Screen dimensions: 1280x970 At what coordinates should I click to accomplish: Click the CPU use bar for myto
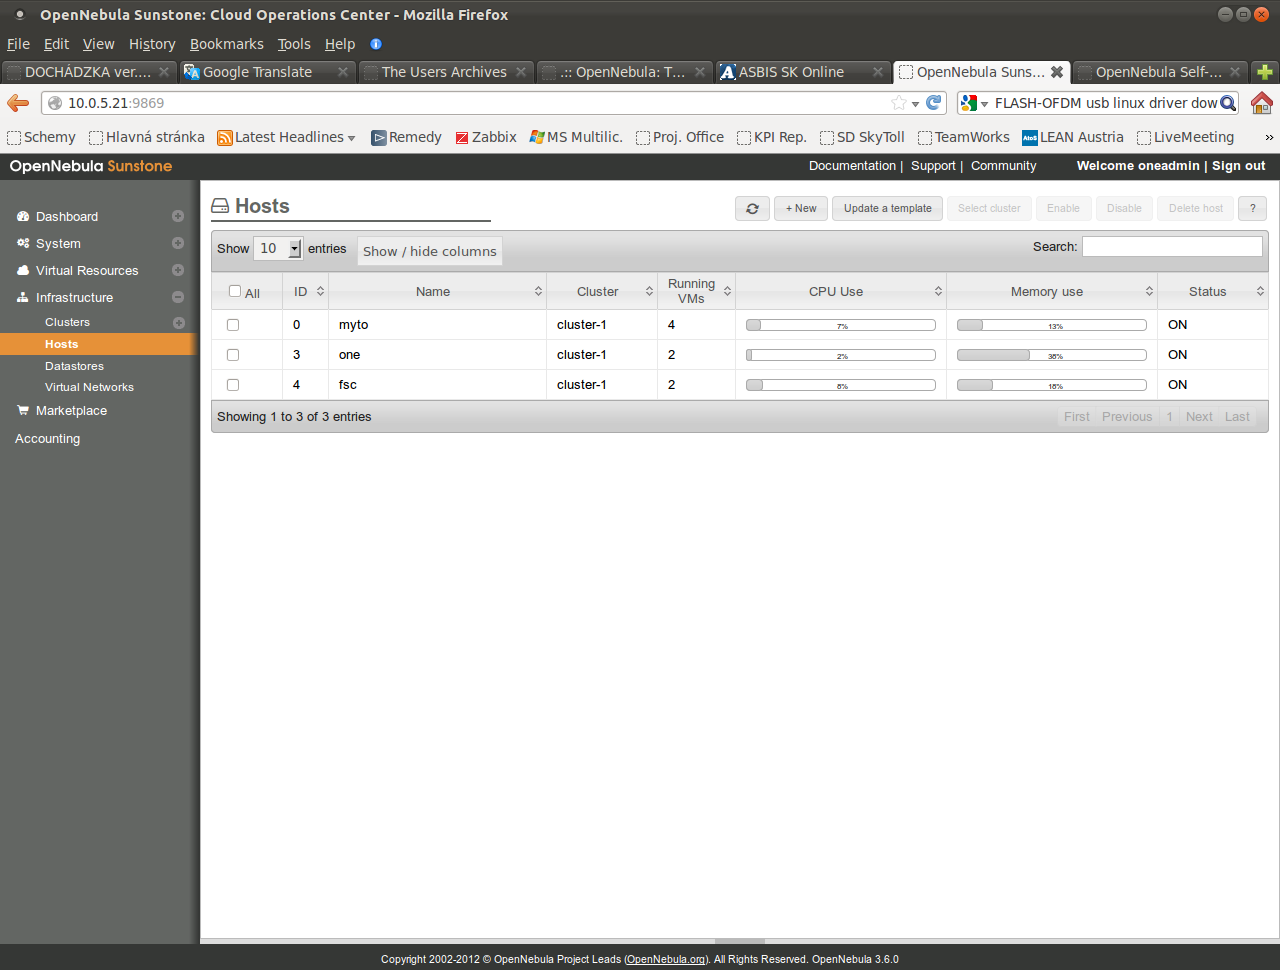(841, 325)
